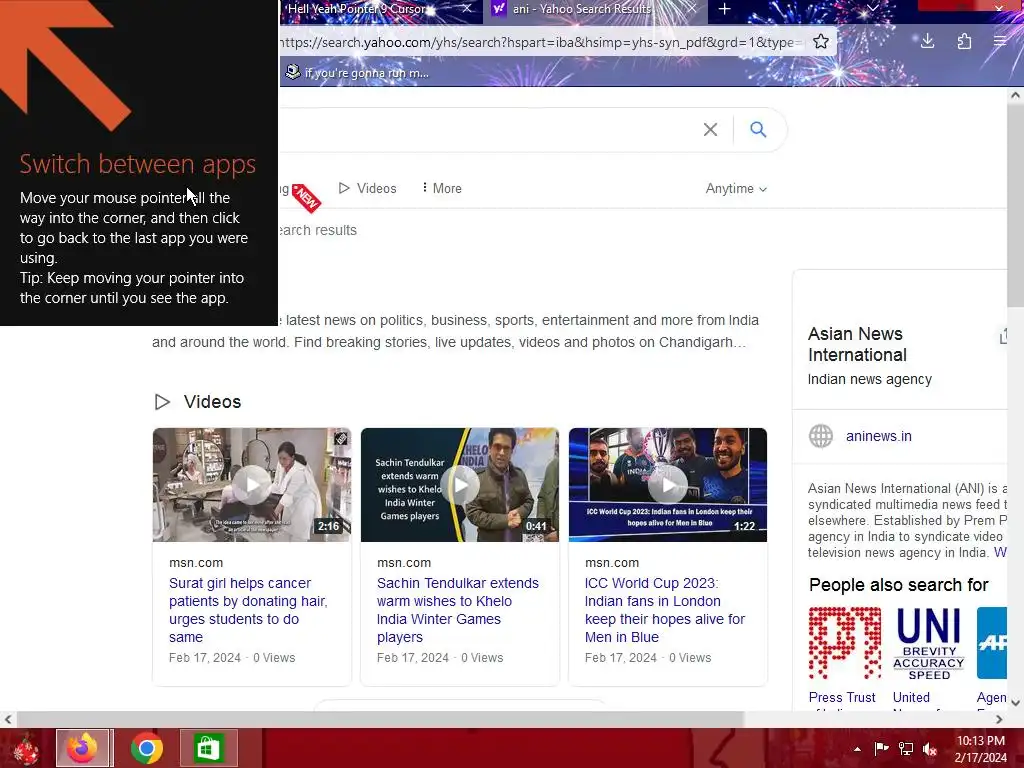1024x768 pixels.
Task: Open the More search options menu
Action: (442, 188)
